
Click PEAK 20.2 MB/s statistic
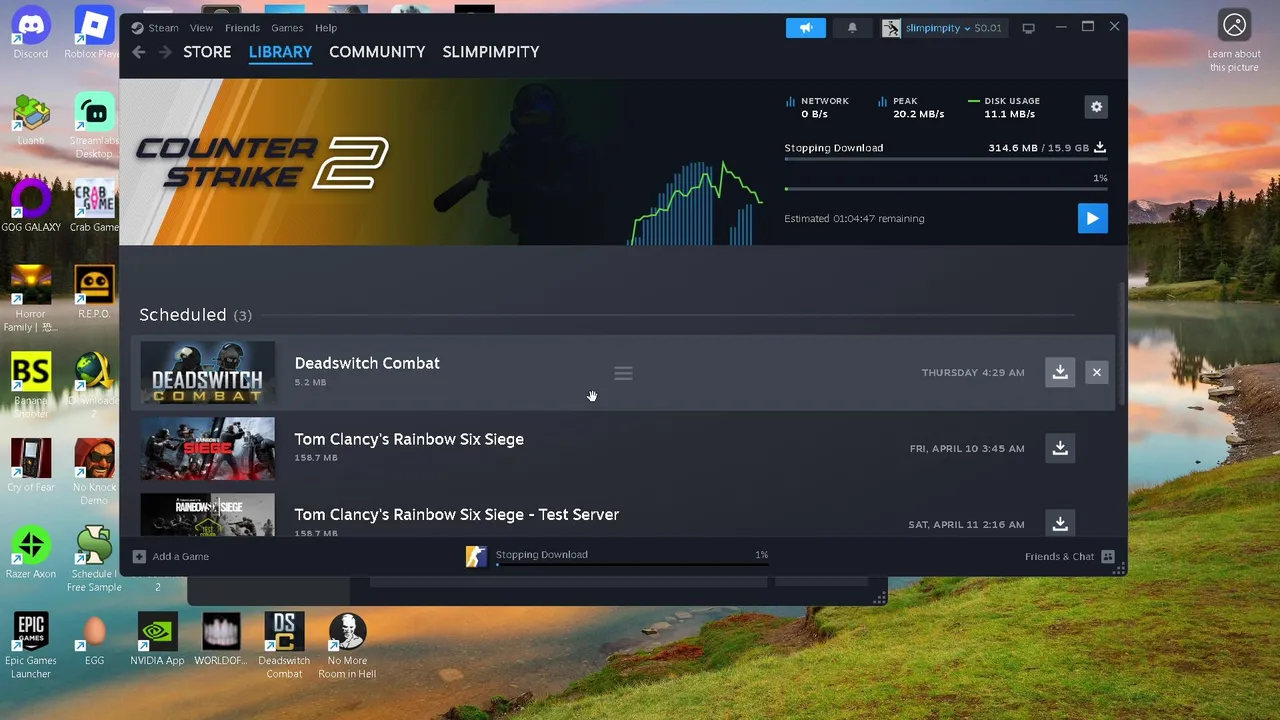[x=911, y=107]
